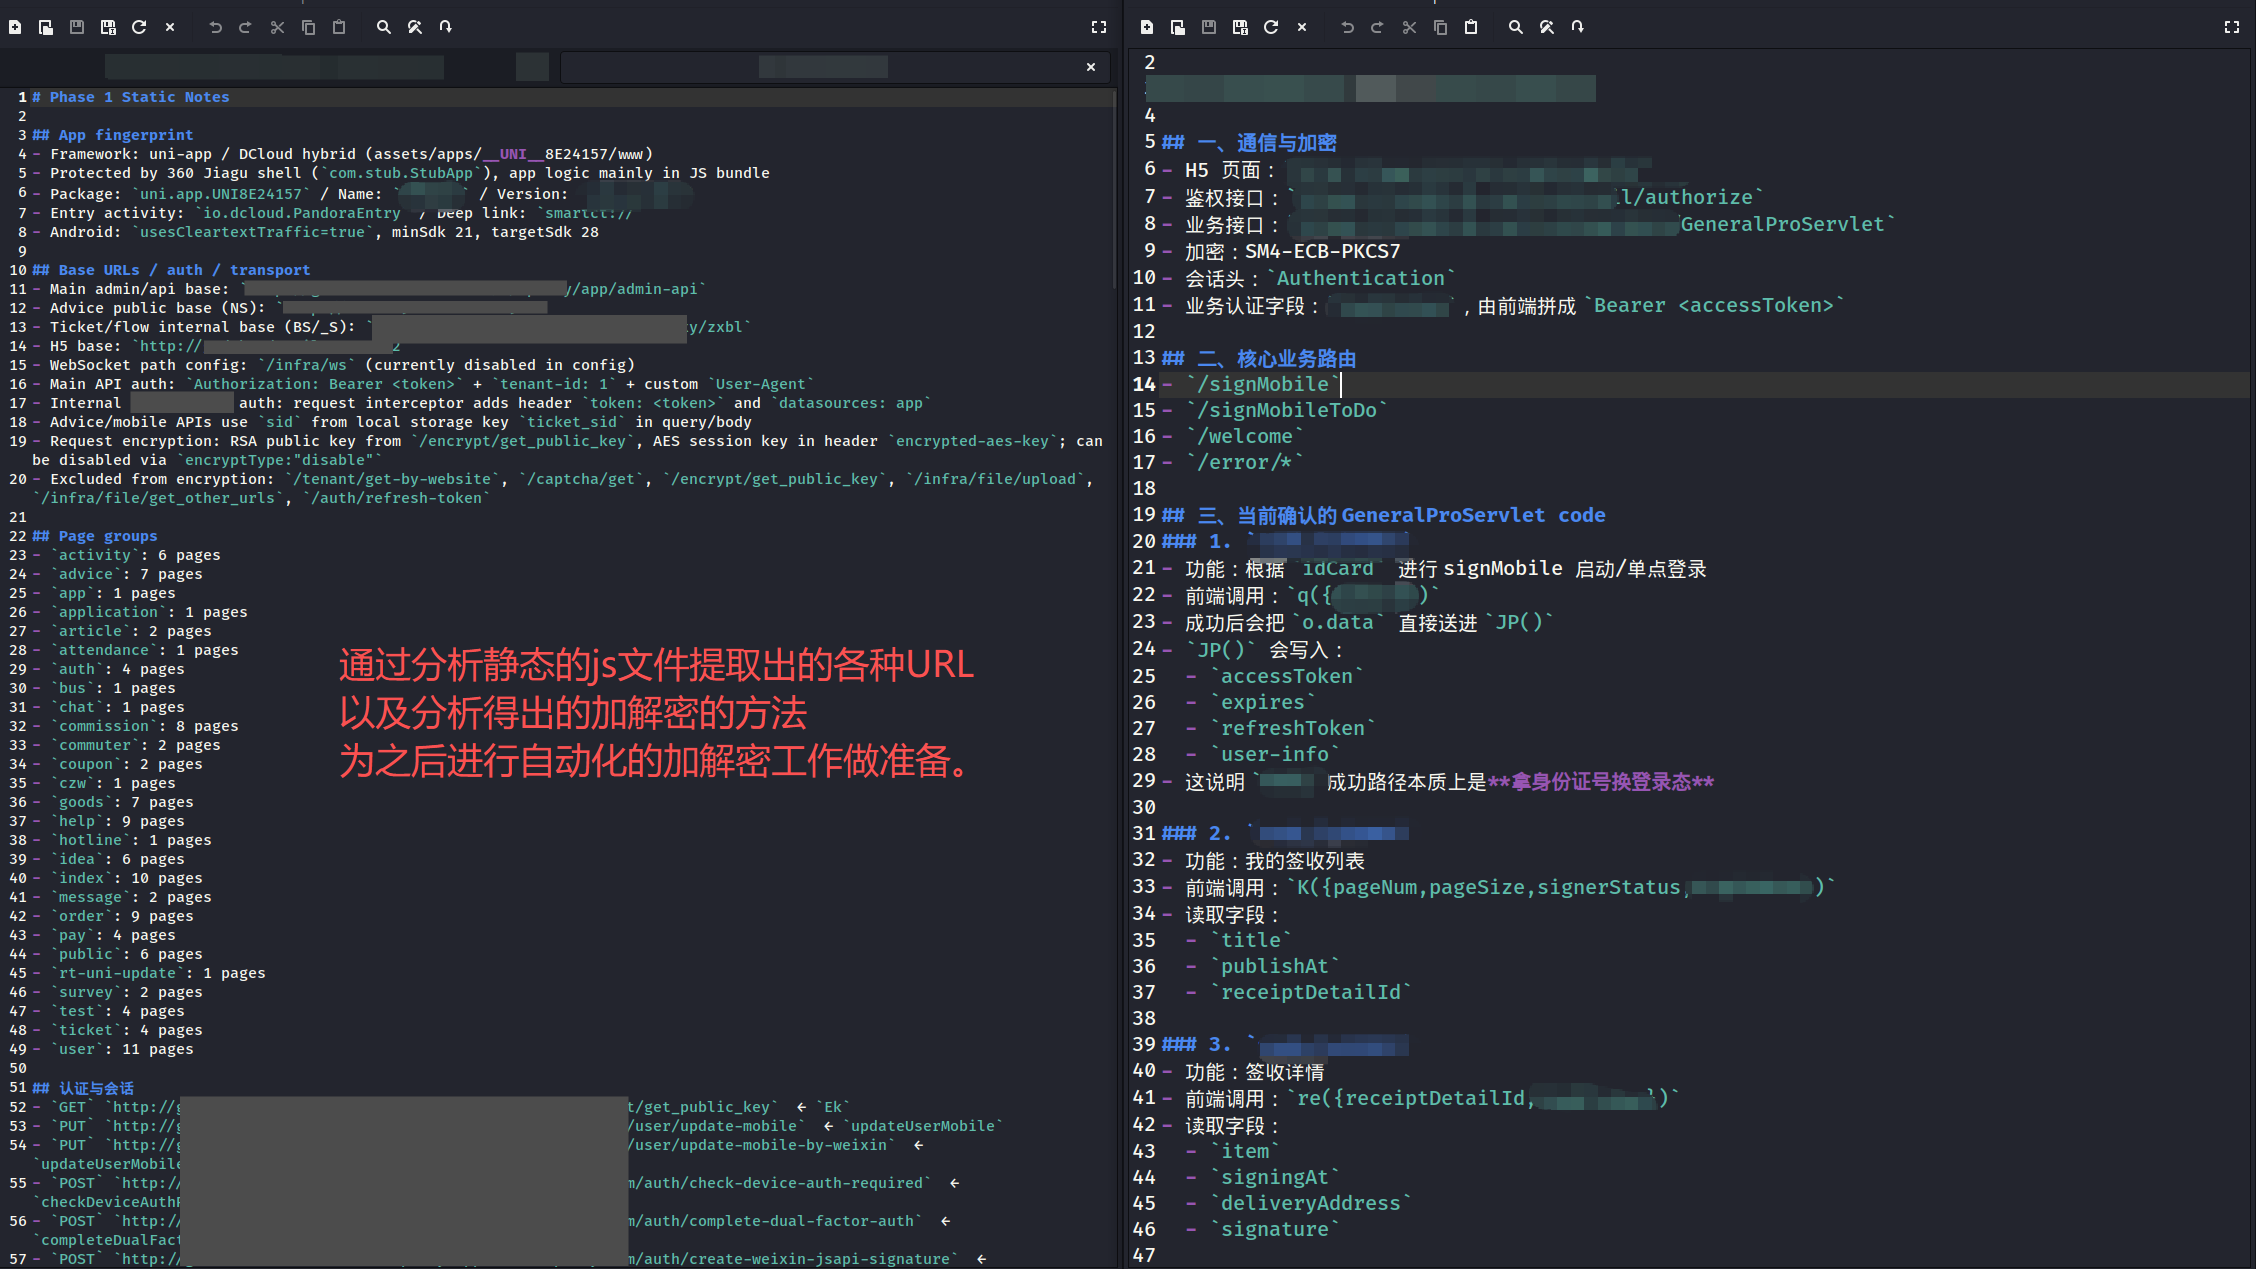Redo the edit in left editor
2256x1269 pixels.
[245, 27]
